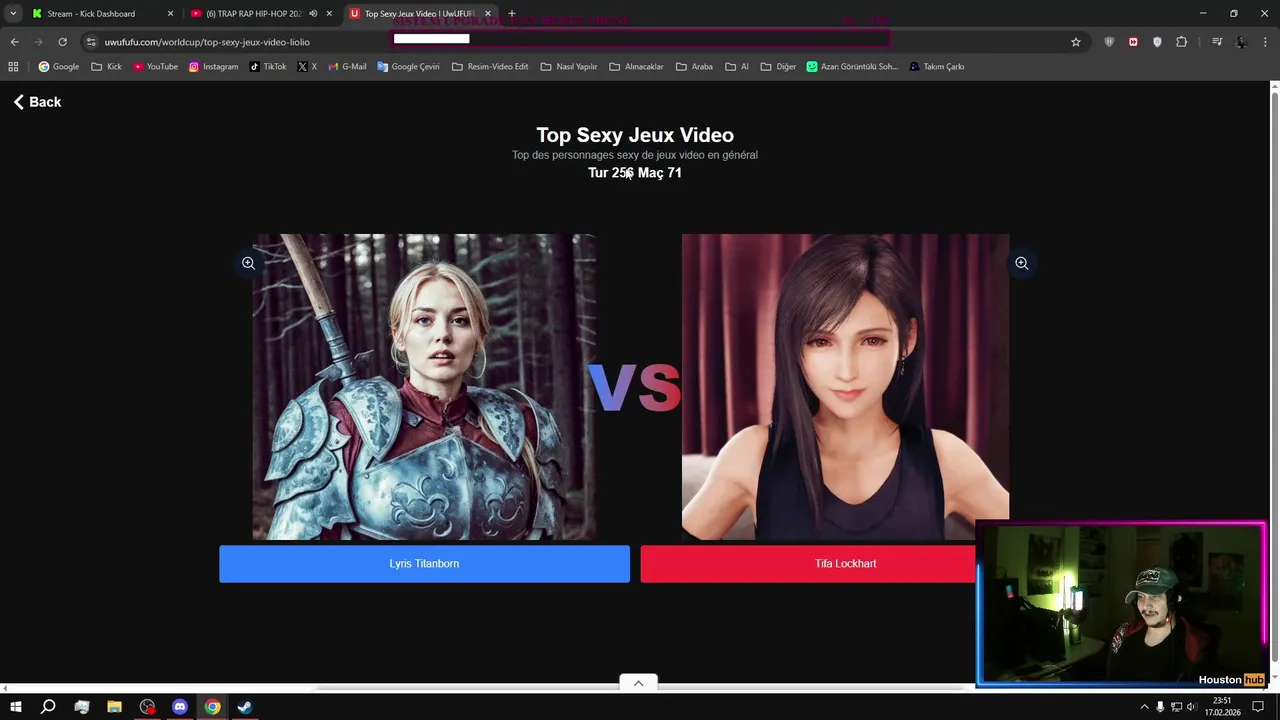Click the Top Sexy Jeux Video heading
The width and height of the screenshot is (1280, 720).
[x=635, y=135]
